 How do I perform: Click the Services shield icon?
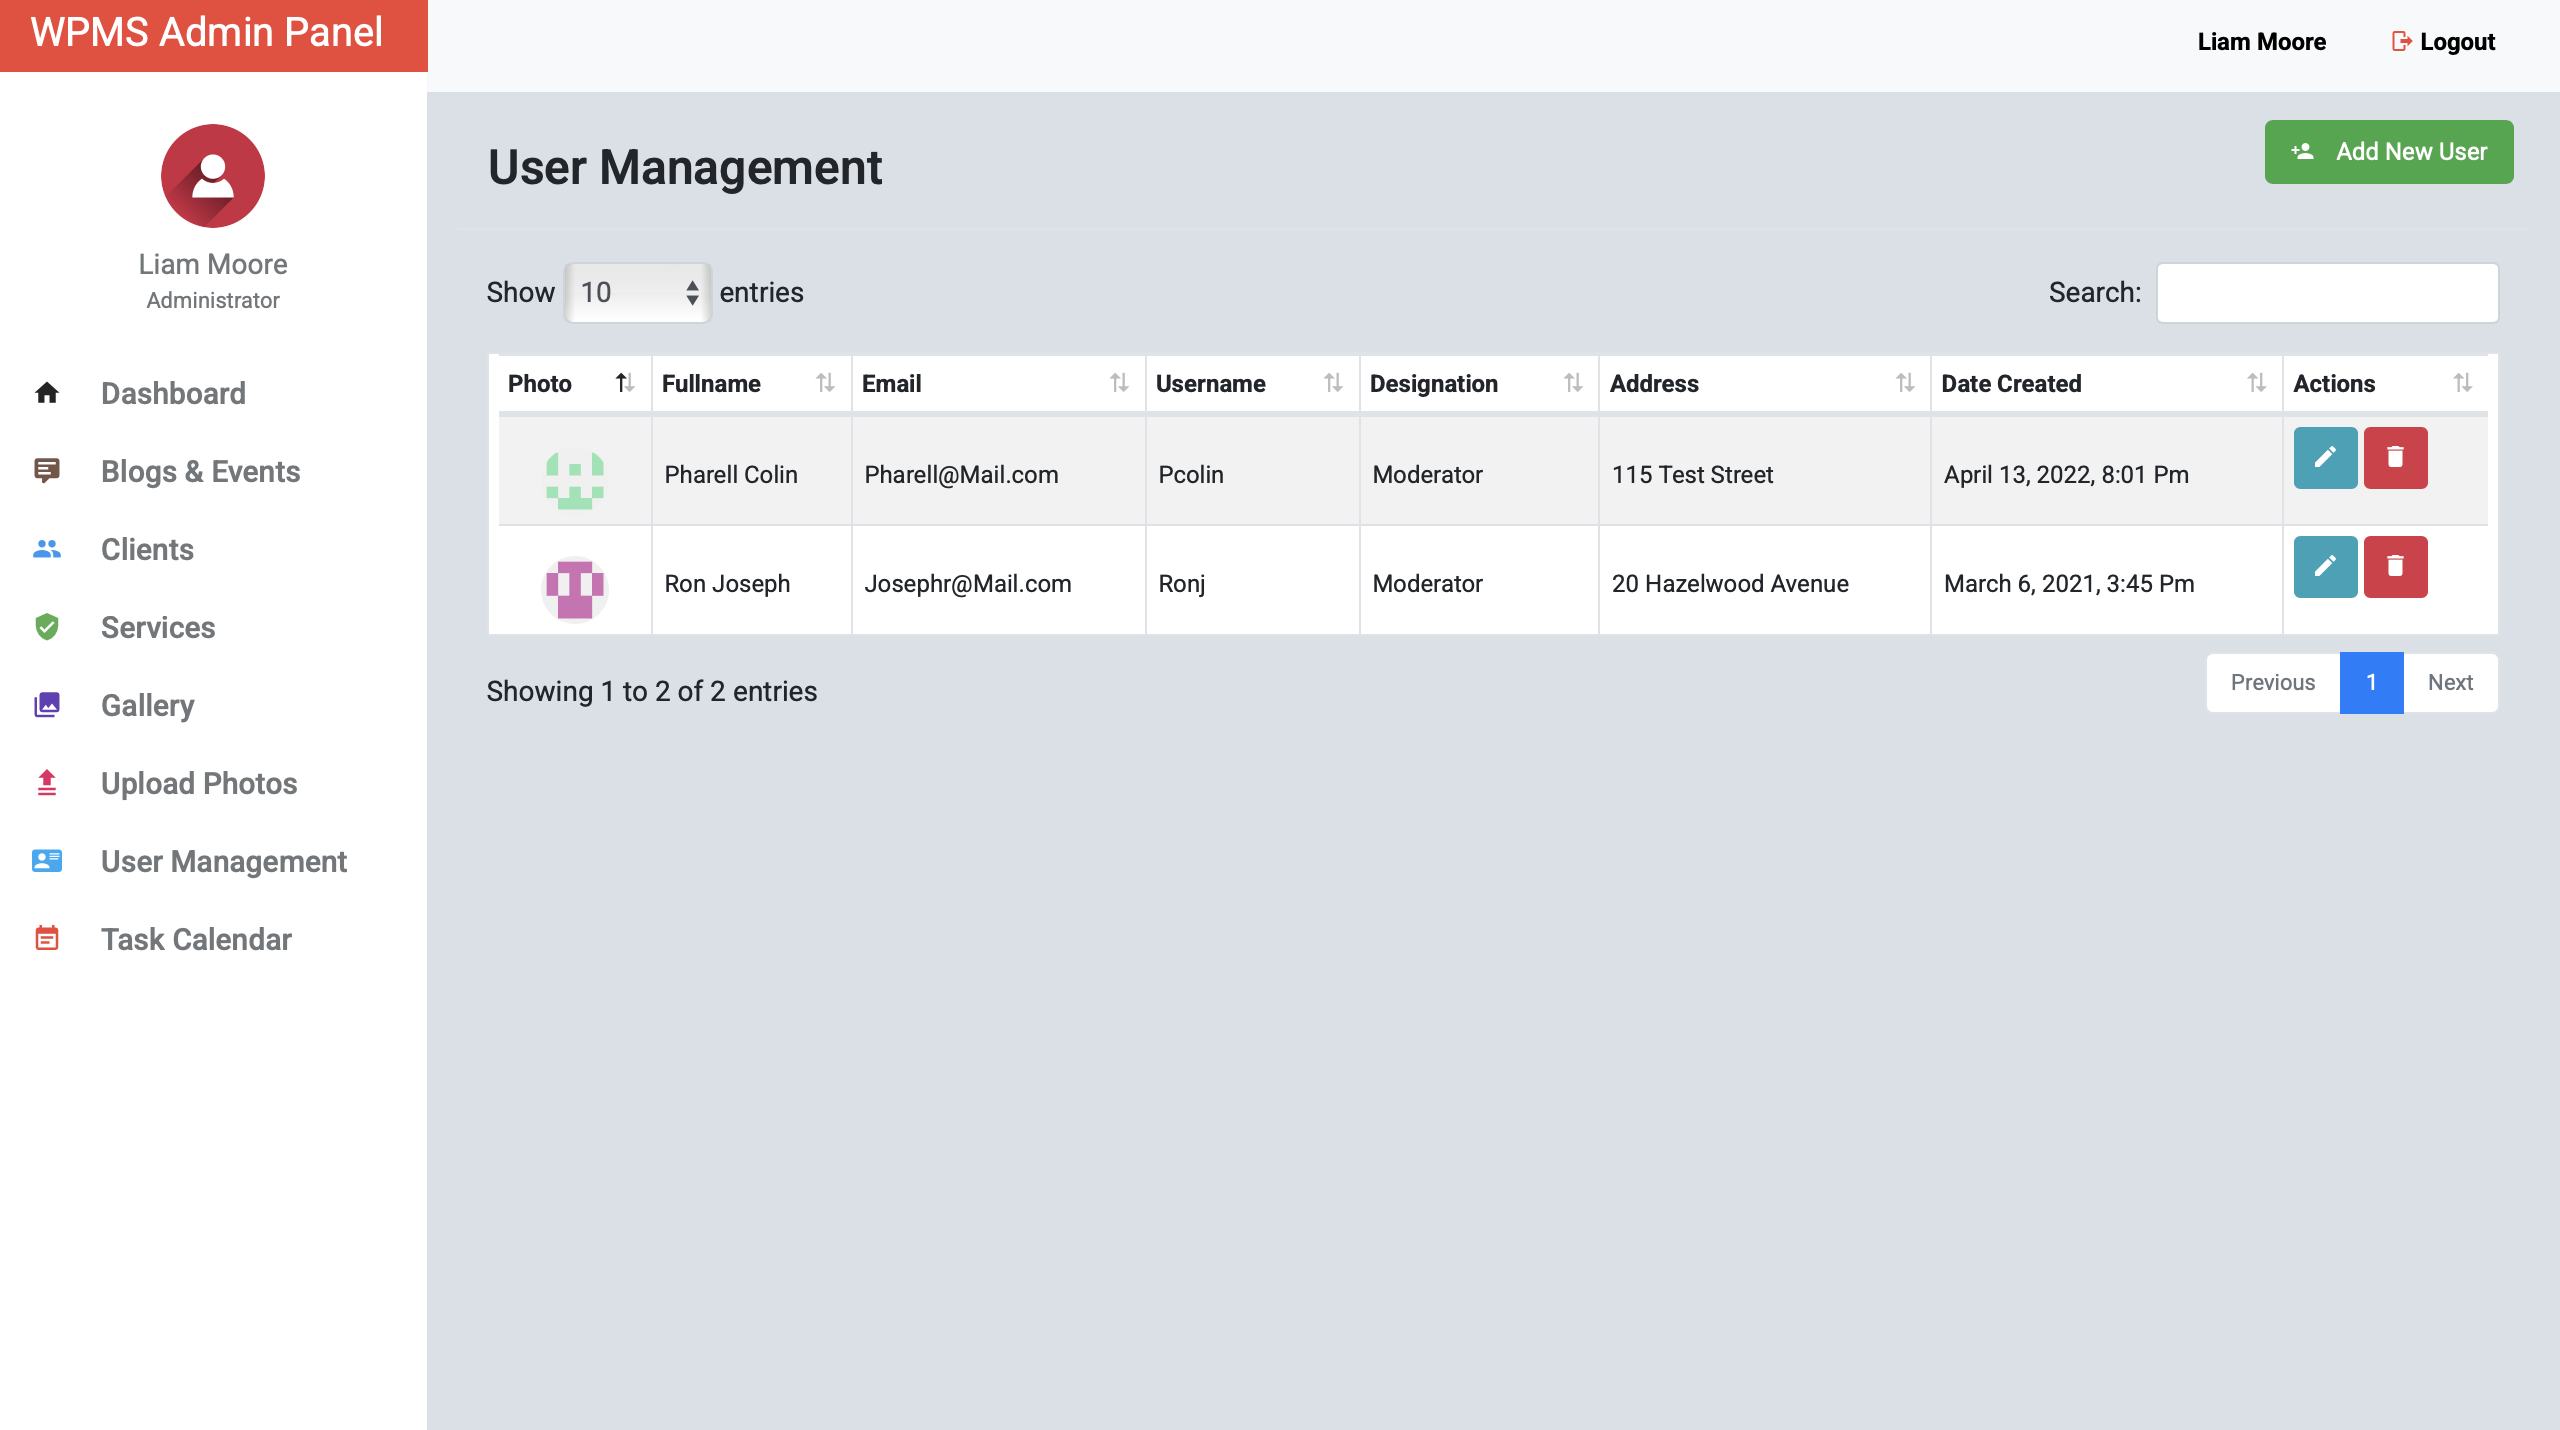coord(47,627)
